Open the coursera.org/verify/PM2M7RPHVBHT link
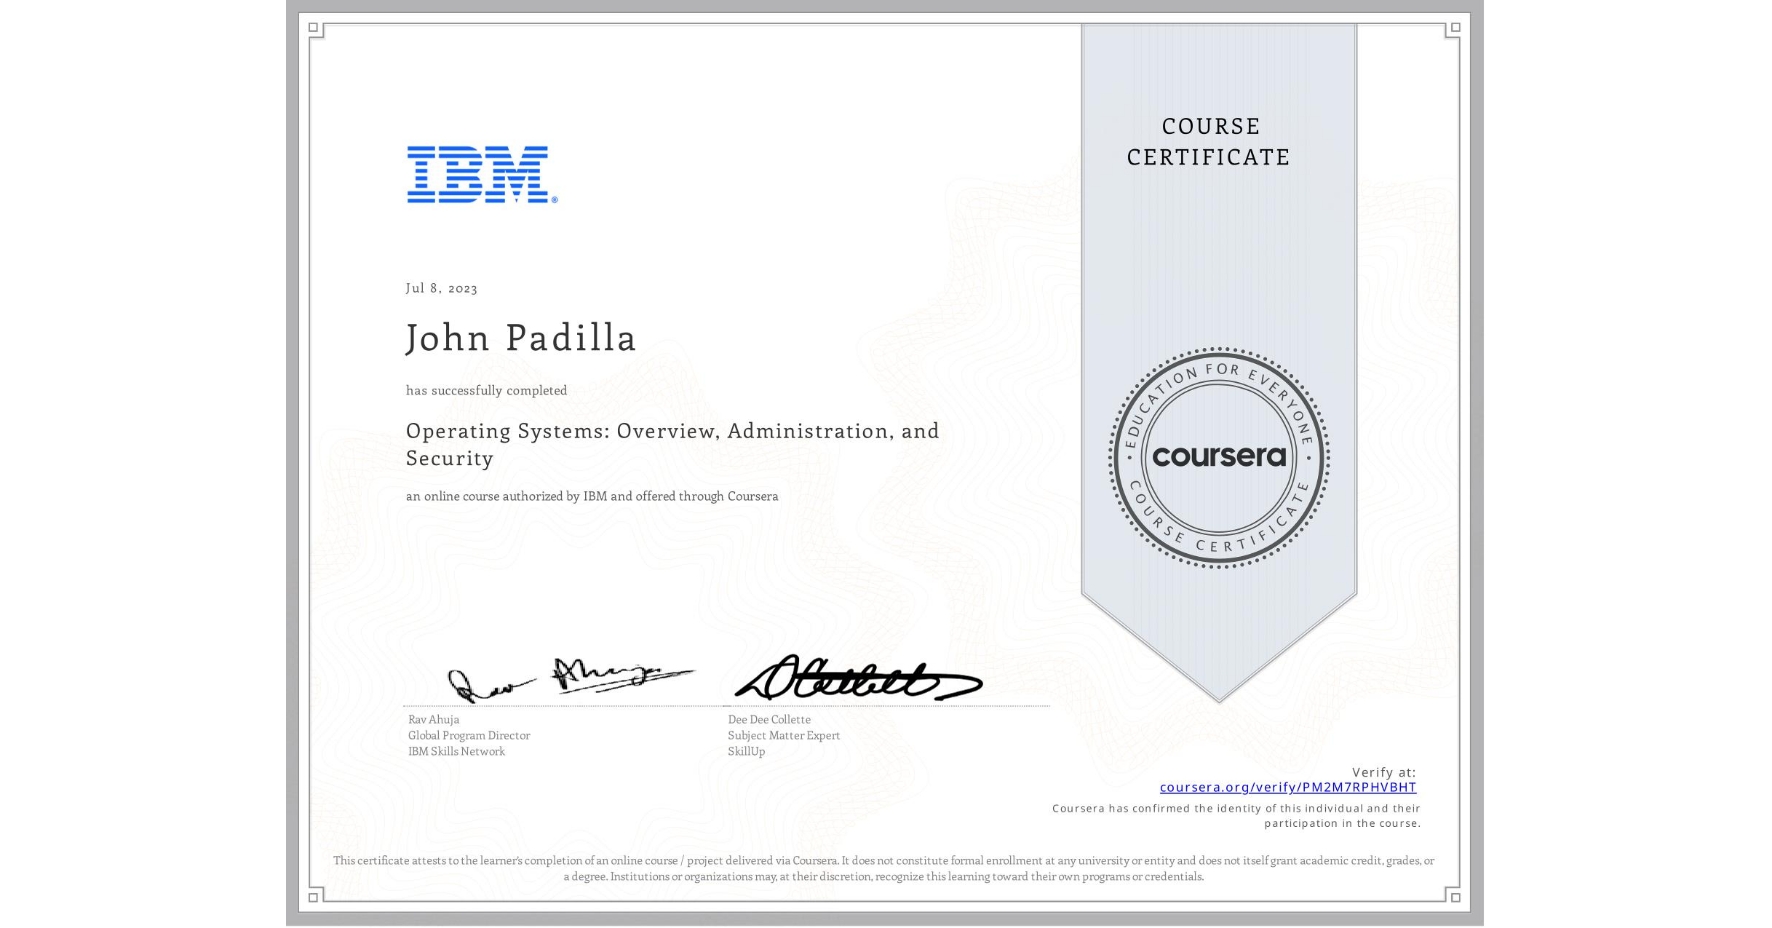 pos(1288,788)
